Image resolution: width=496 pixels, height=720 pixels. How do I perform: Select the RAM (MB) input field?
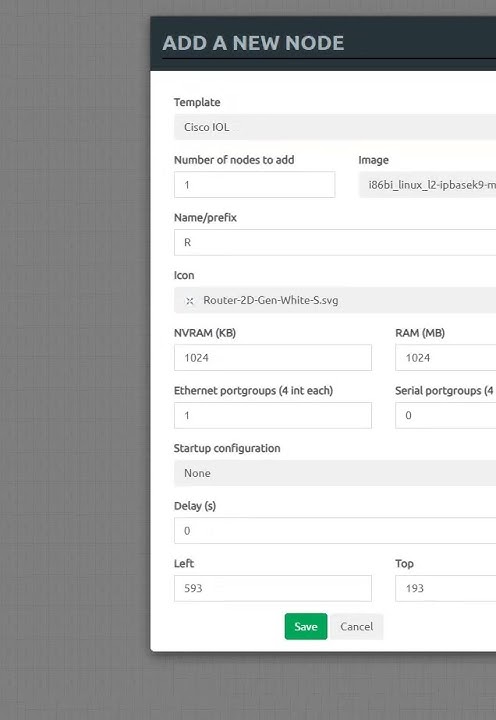coord(445,358)
